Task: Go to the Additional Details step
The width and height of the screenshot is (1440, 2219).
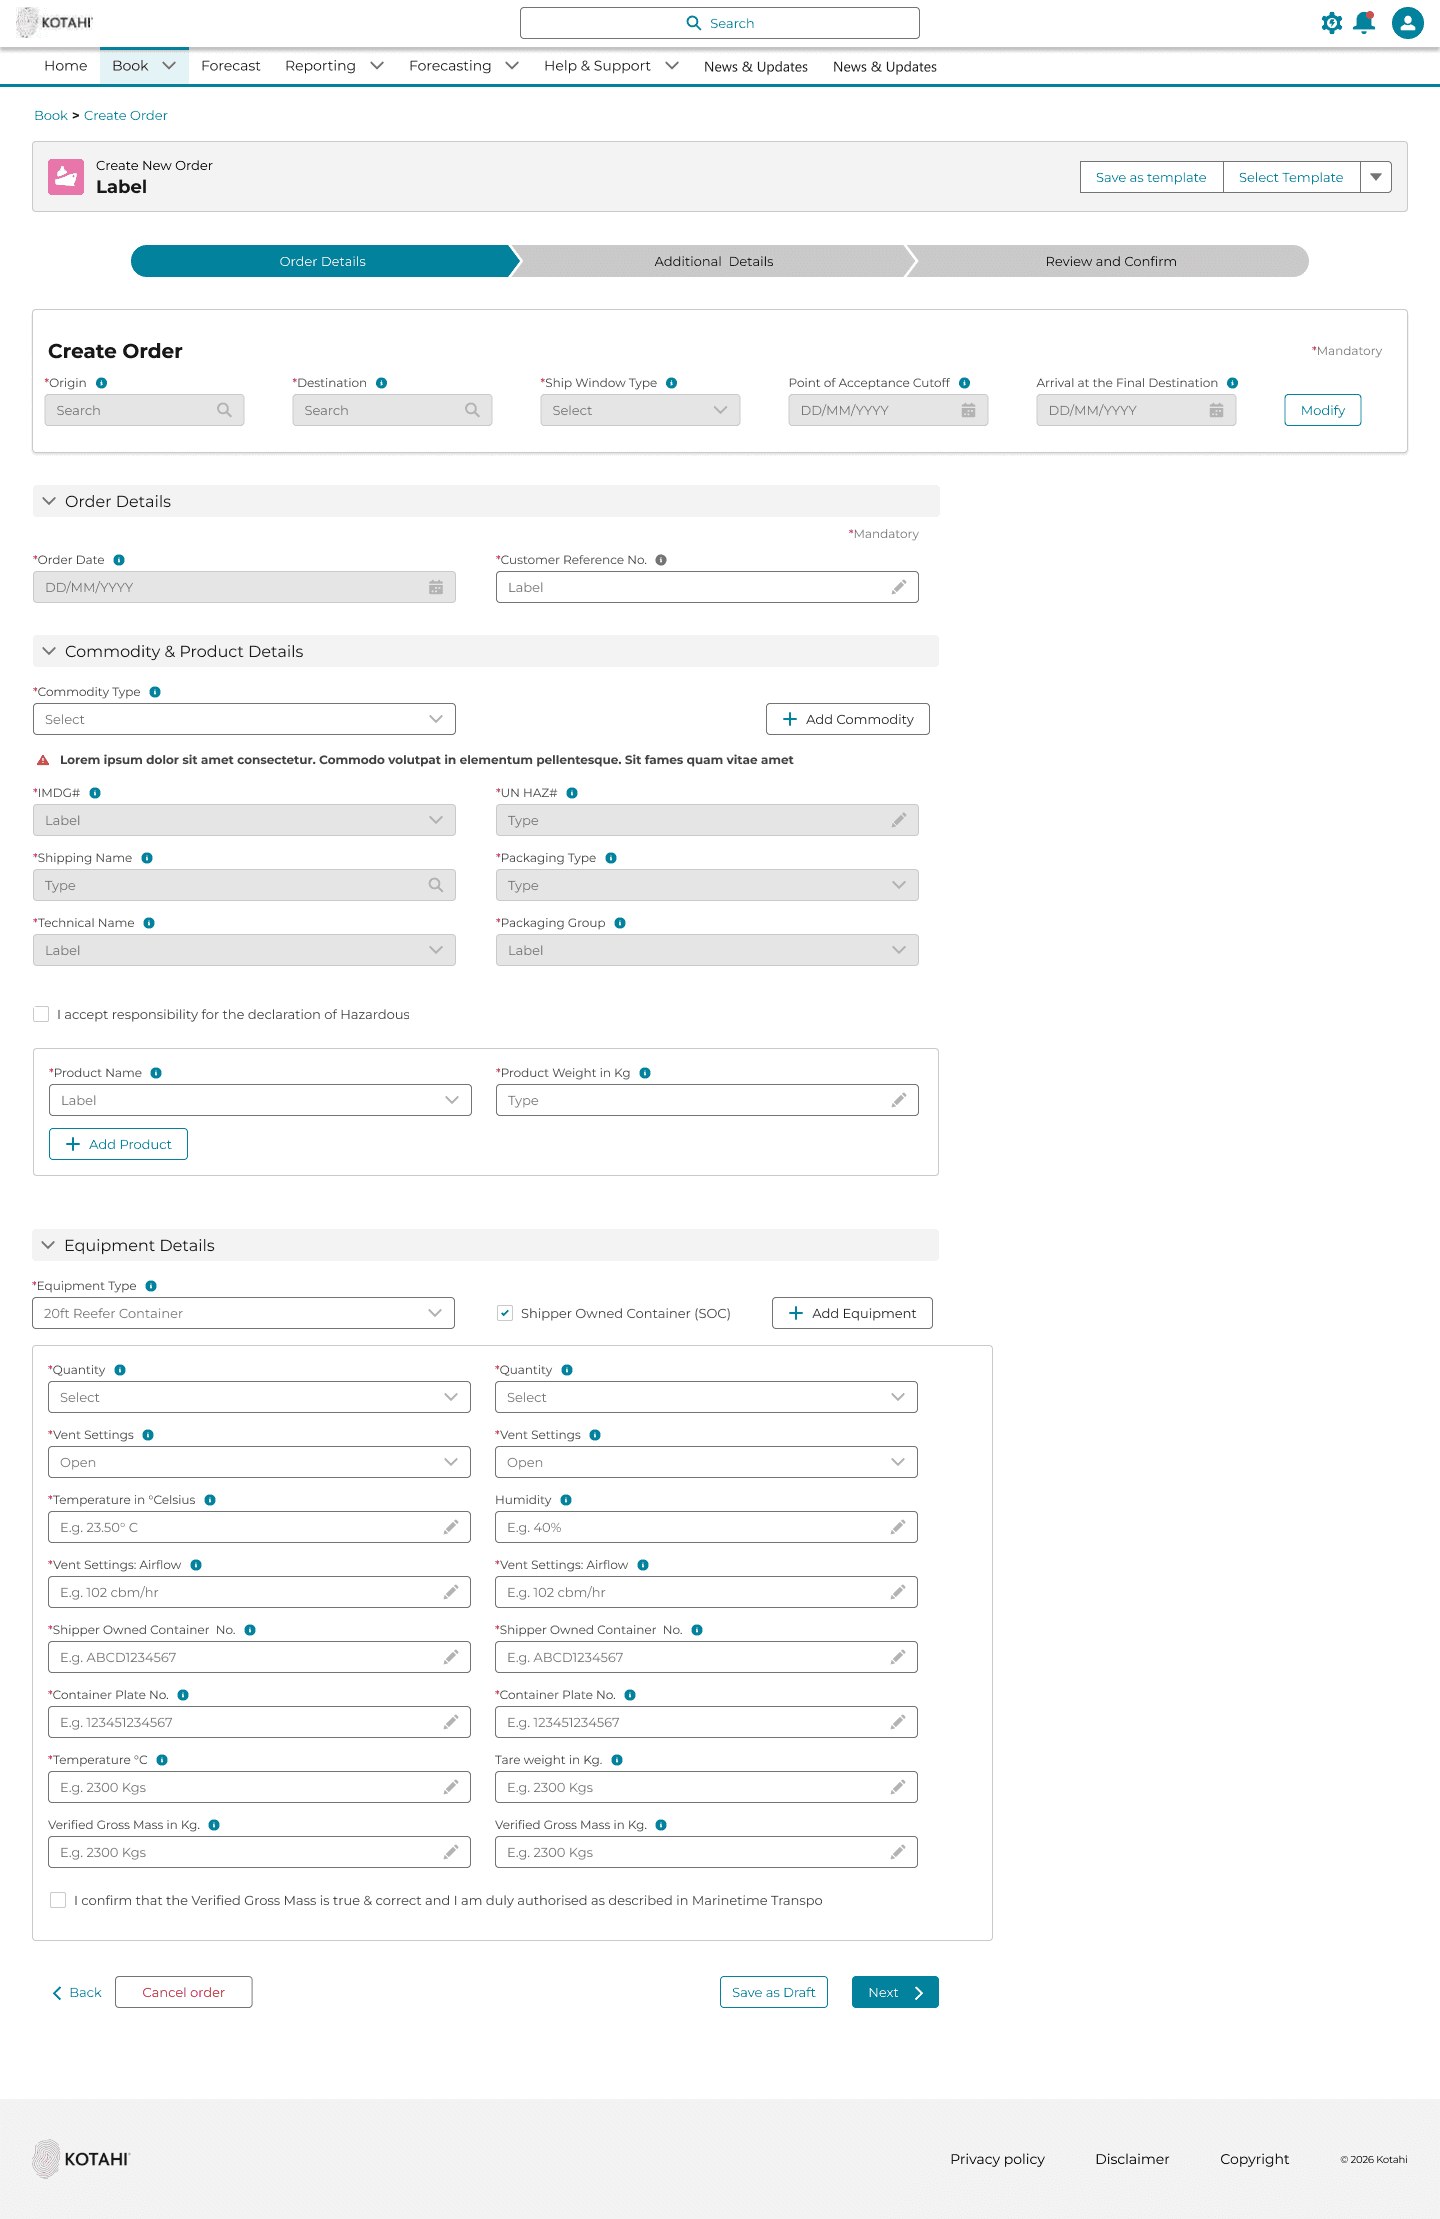Action: [x=714, y=261]
